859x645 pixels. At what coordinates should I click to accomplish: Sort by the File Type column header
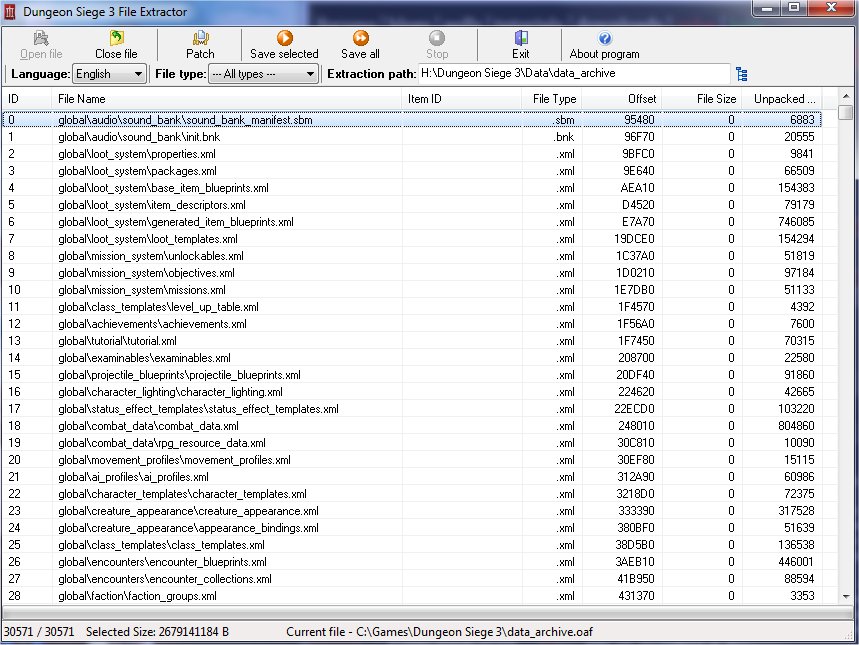coord(552,99)
